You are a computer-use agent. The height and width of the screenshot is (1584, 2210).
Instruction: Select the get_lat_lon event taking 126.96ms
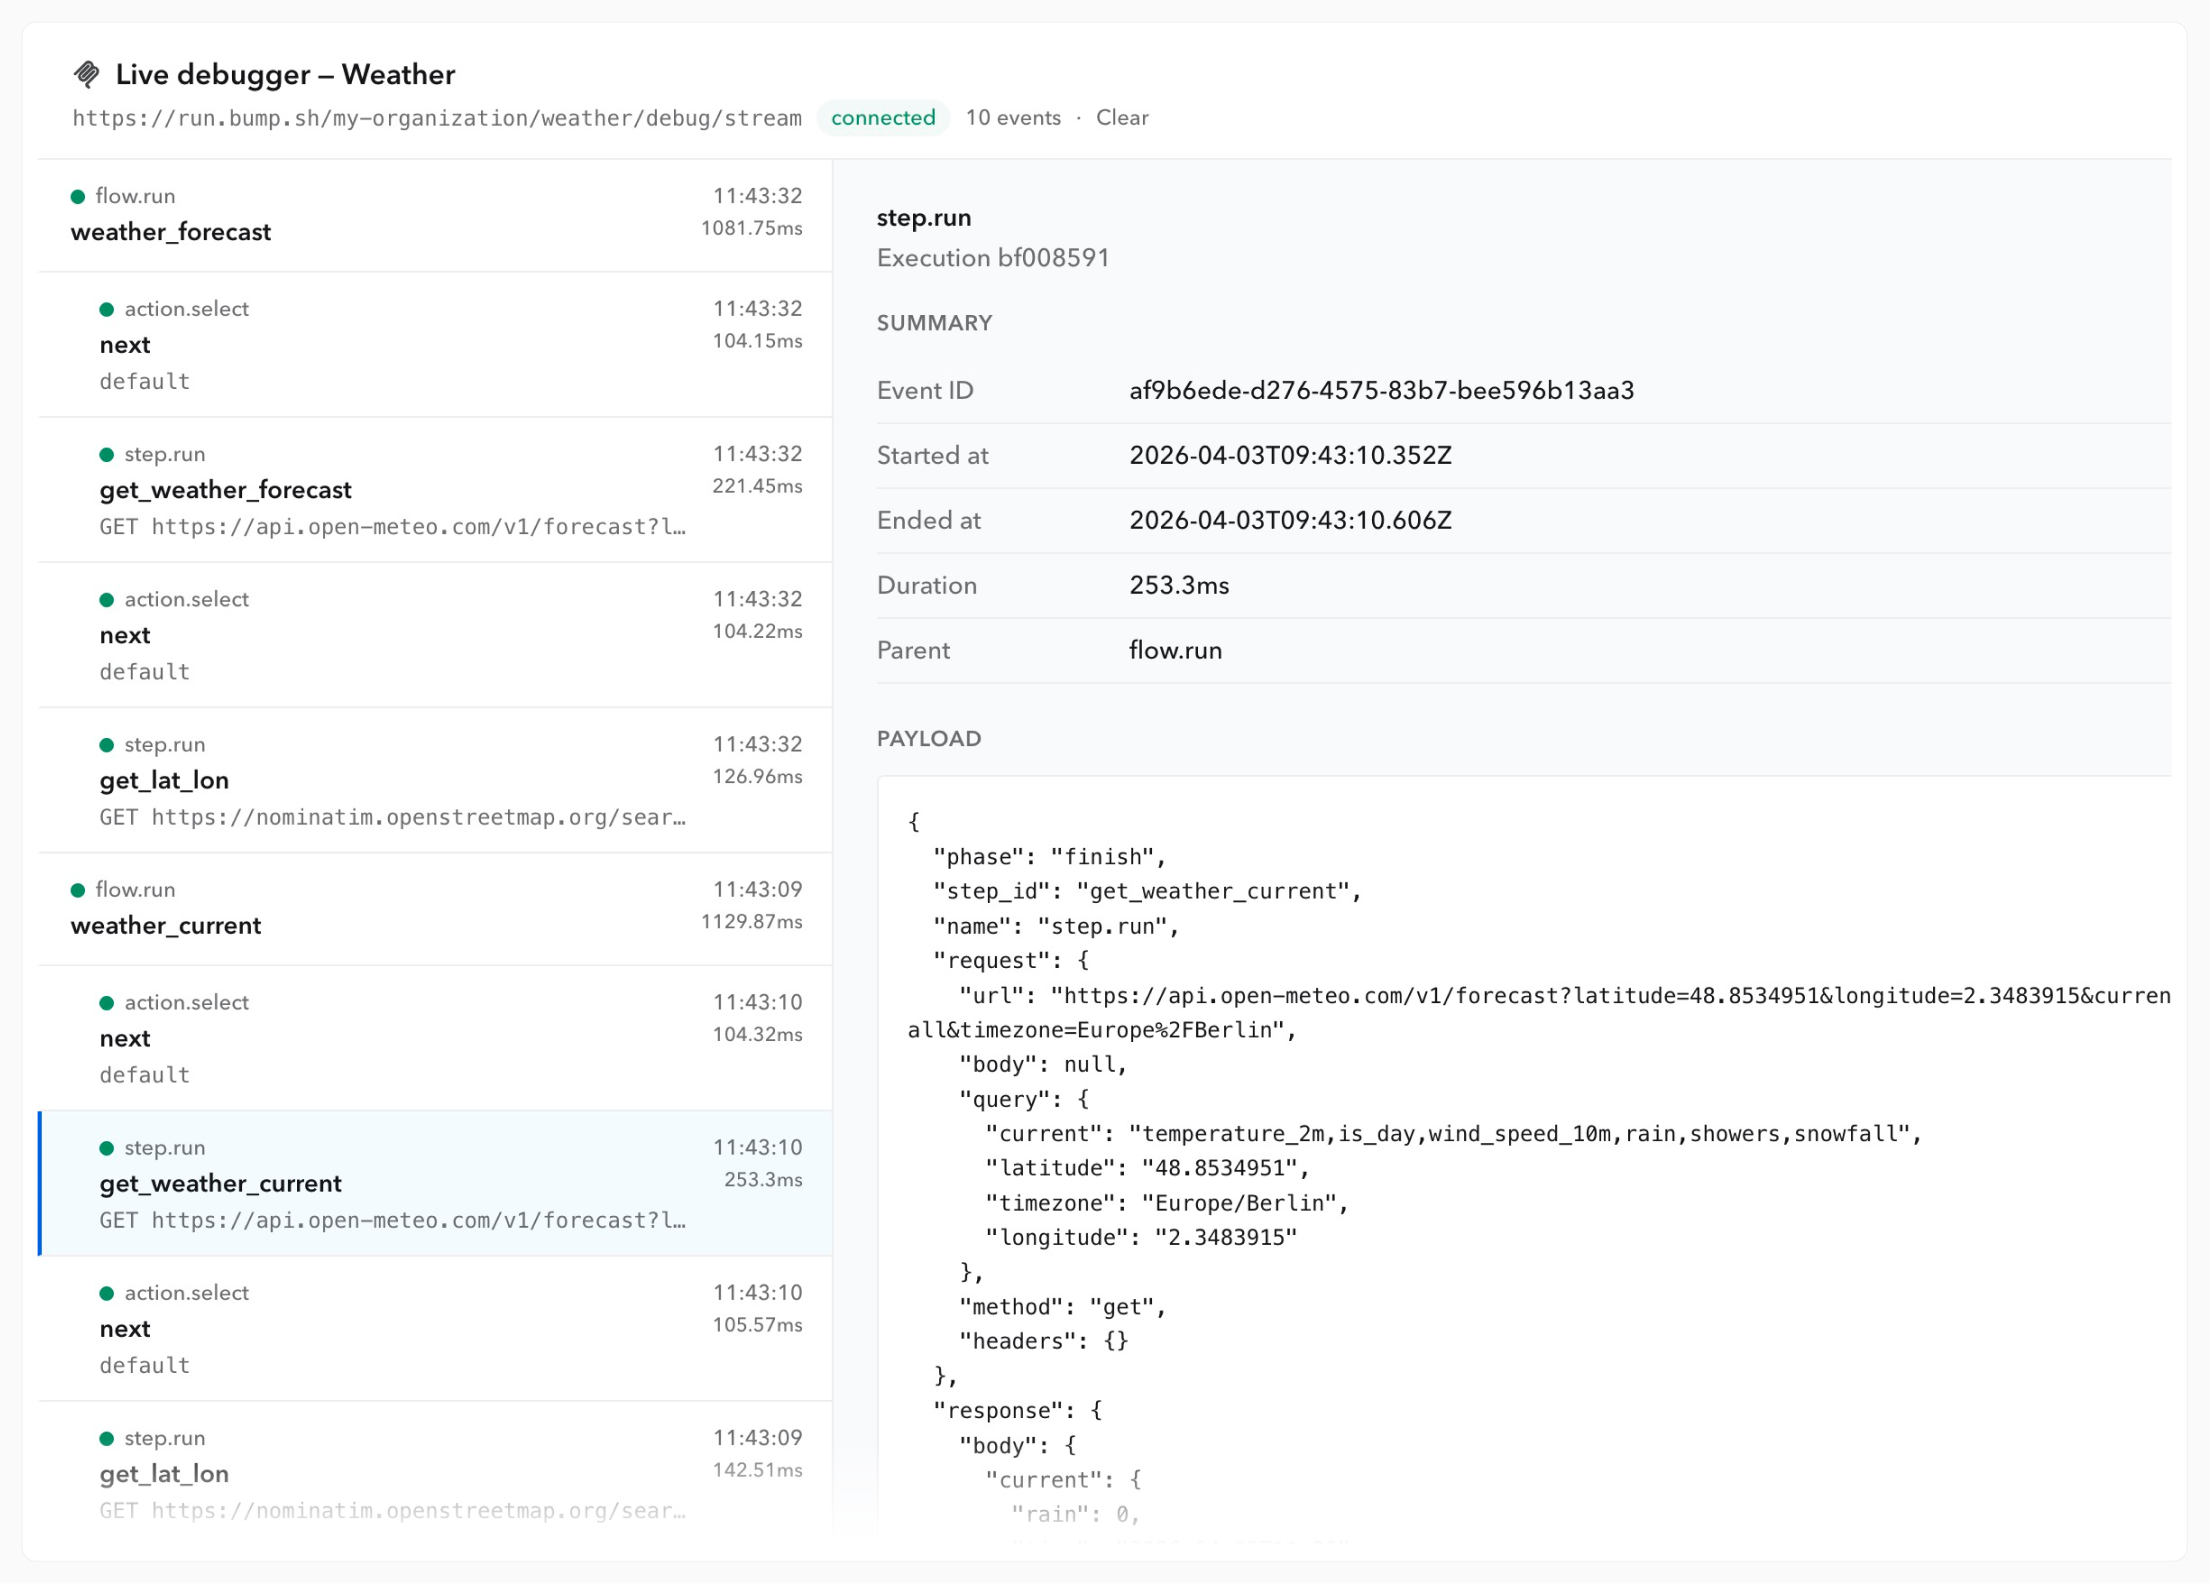[x=436, y=781]
